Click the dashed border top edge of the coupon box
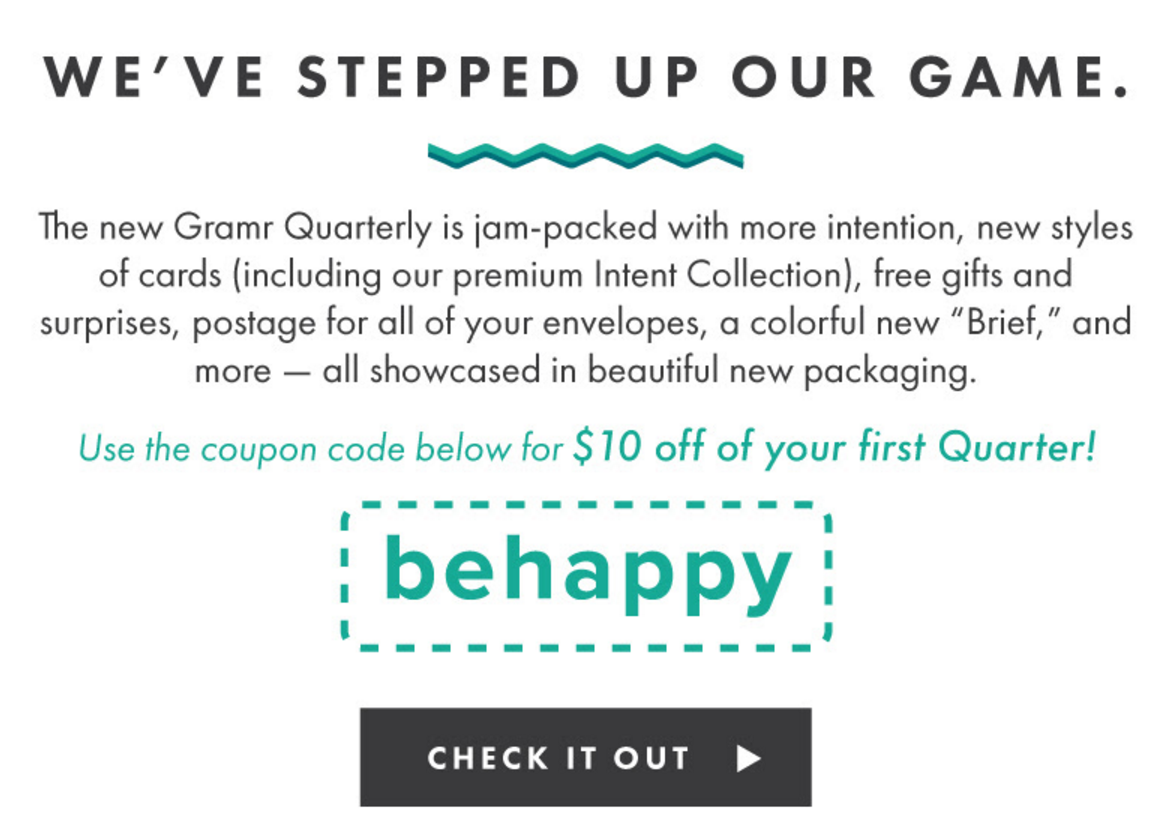Screen dimensions: 1170x834 pos(586,505)
